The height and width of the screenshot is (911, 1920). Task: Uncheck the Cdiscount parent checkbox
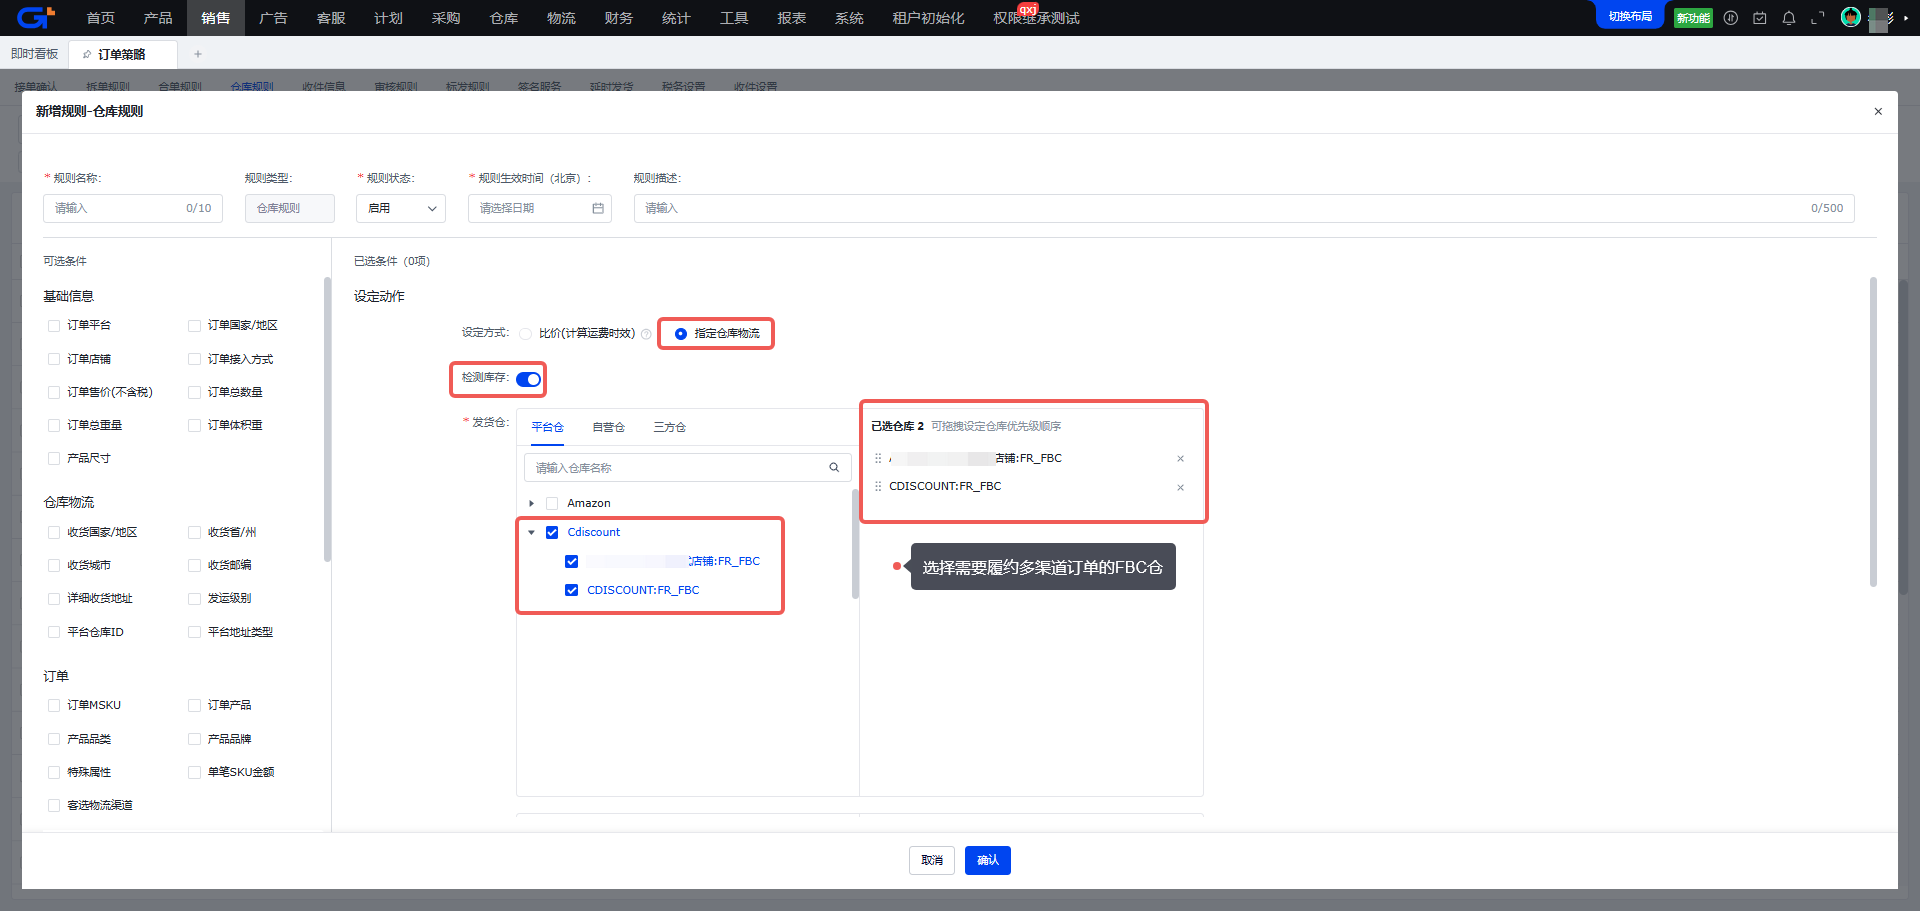(x=552, y=532)
